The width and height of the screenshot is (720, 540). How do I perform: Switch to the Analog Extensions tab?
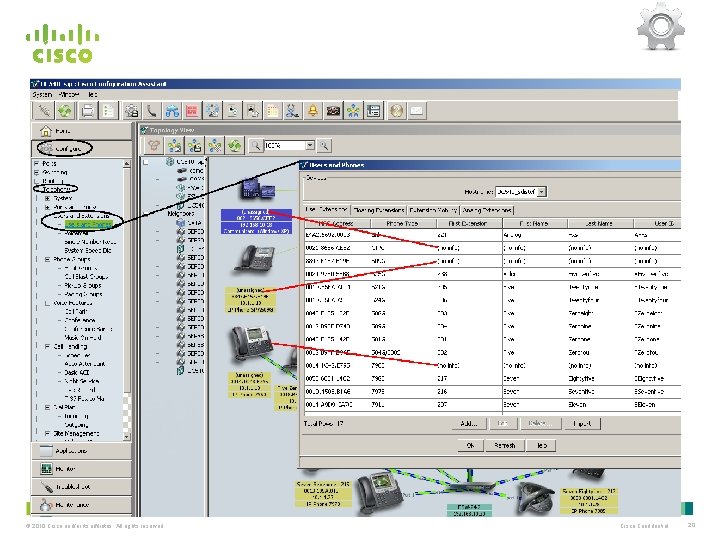[487, 210]
